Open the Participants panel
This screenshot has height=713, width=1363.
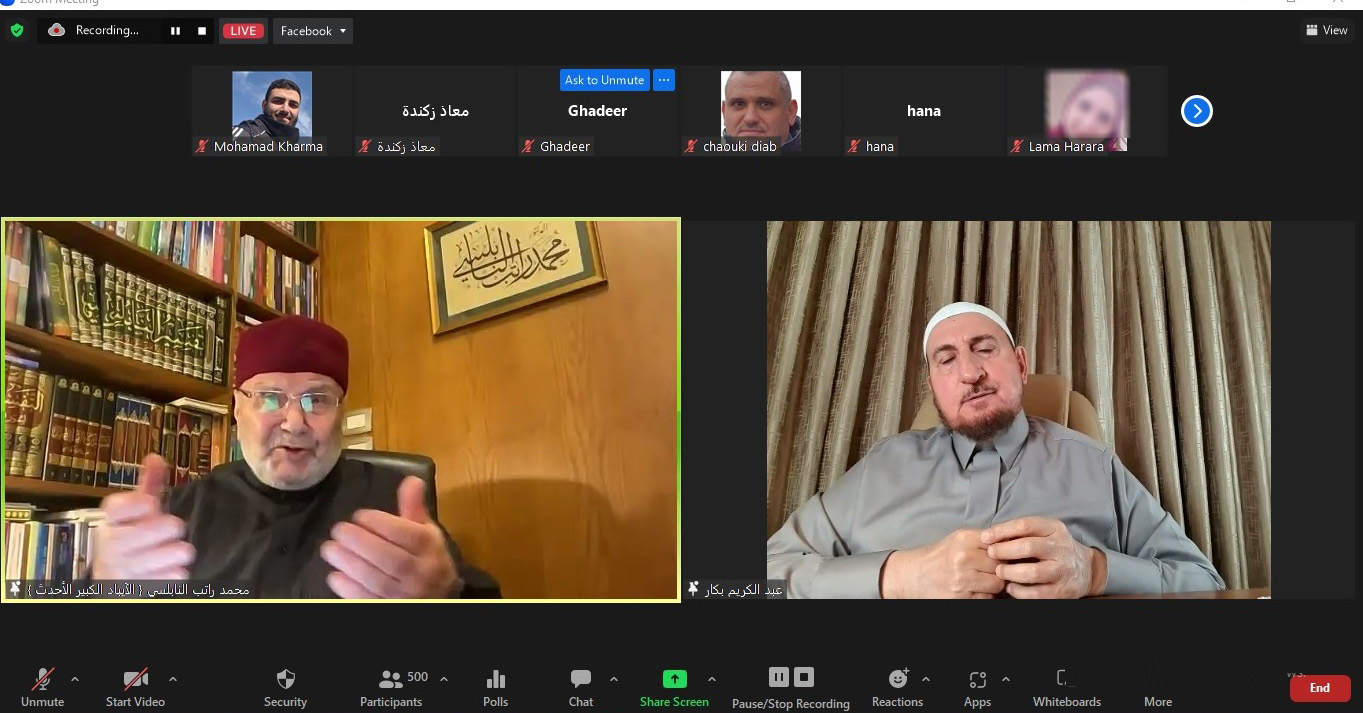point(392,680)
